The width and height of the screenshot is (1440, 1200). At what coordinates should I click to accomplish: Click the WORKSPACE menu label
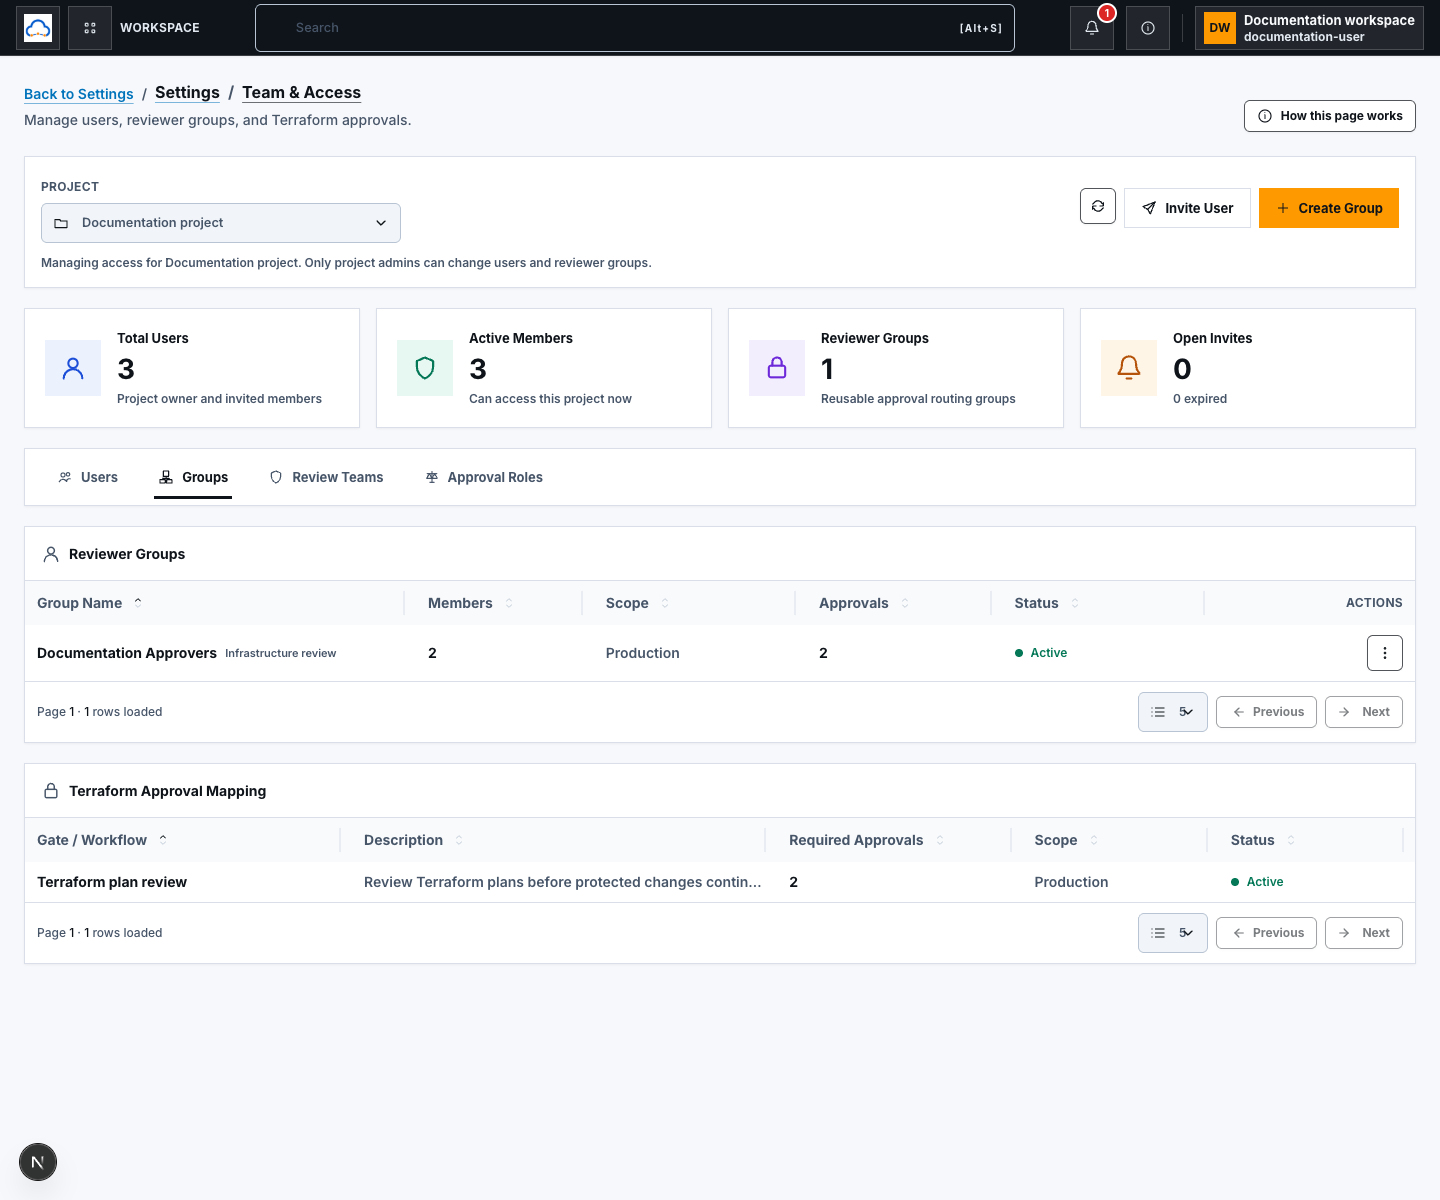tap(160, 28)
